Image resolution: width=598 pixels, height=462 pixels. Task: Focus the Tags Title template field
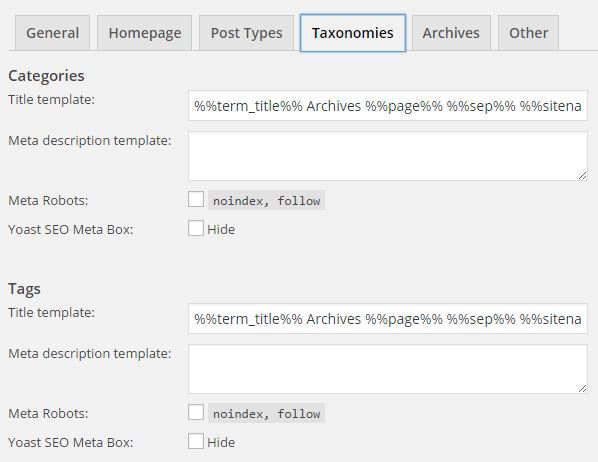[388, 319]
